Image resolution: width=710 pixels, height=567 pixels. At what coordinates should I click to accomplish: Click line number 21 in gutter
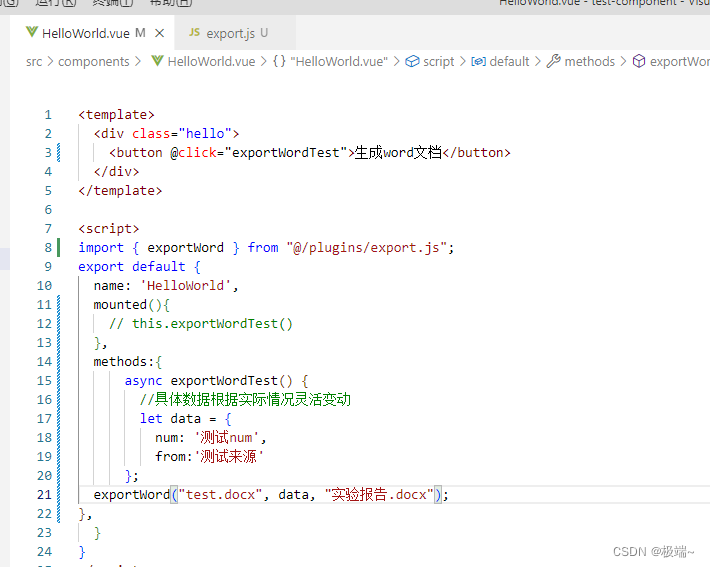pos(44,495)
